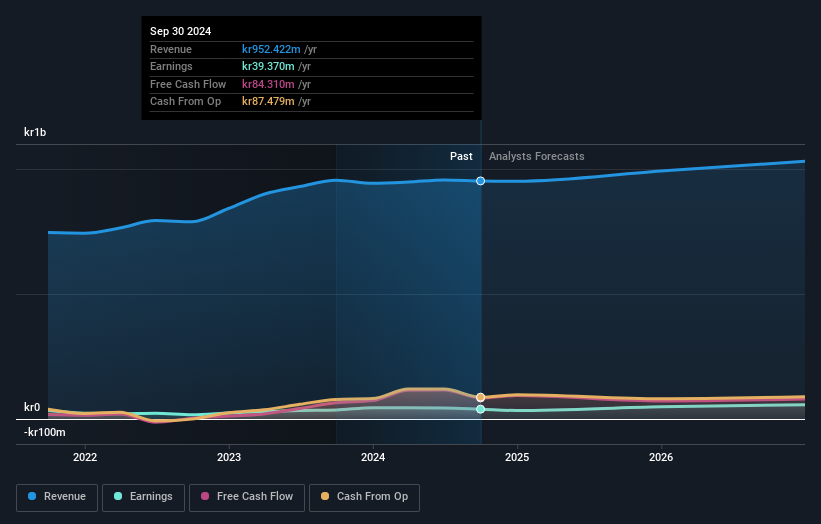
Task: Toggle the Earnings legend button
Action: click(143, 497)
